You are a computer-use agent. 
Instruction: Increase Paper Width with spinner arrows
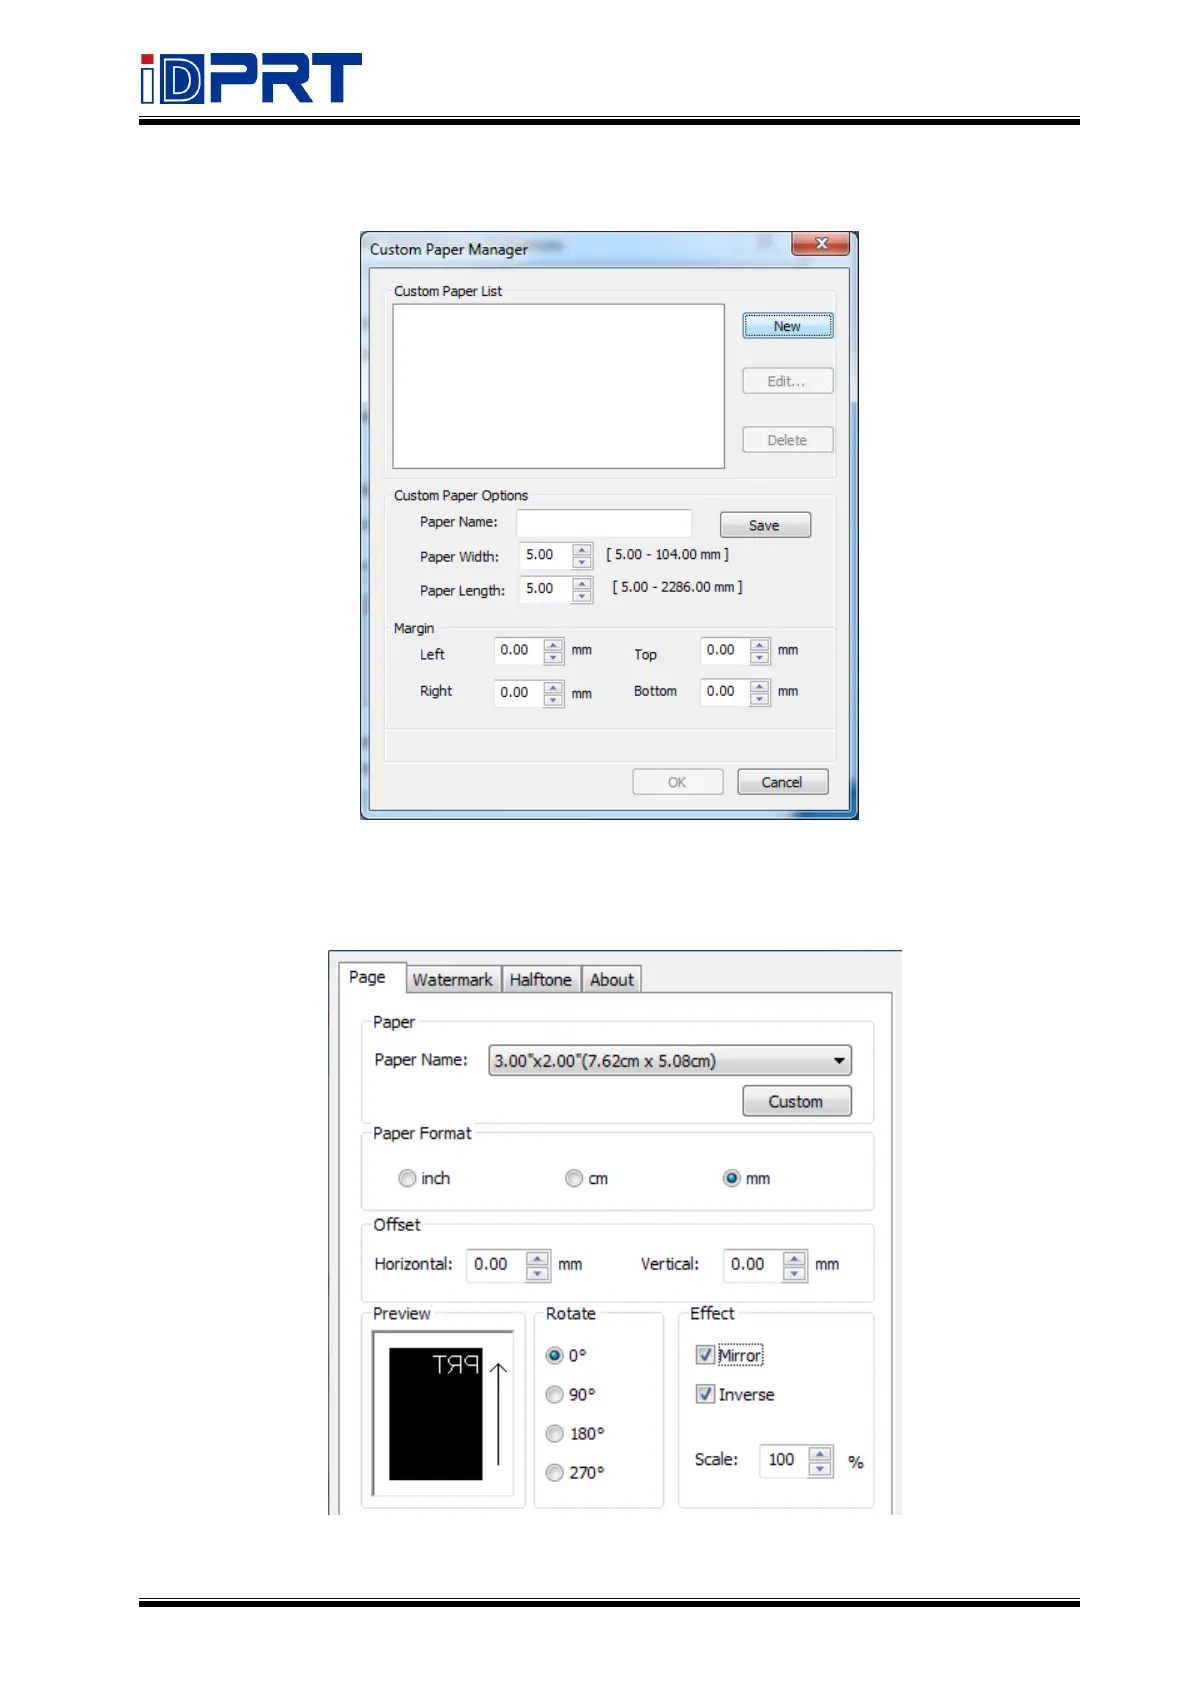[582, 550]
